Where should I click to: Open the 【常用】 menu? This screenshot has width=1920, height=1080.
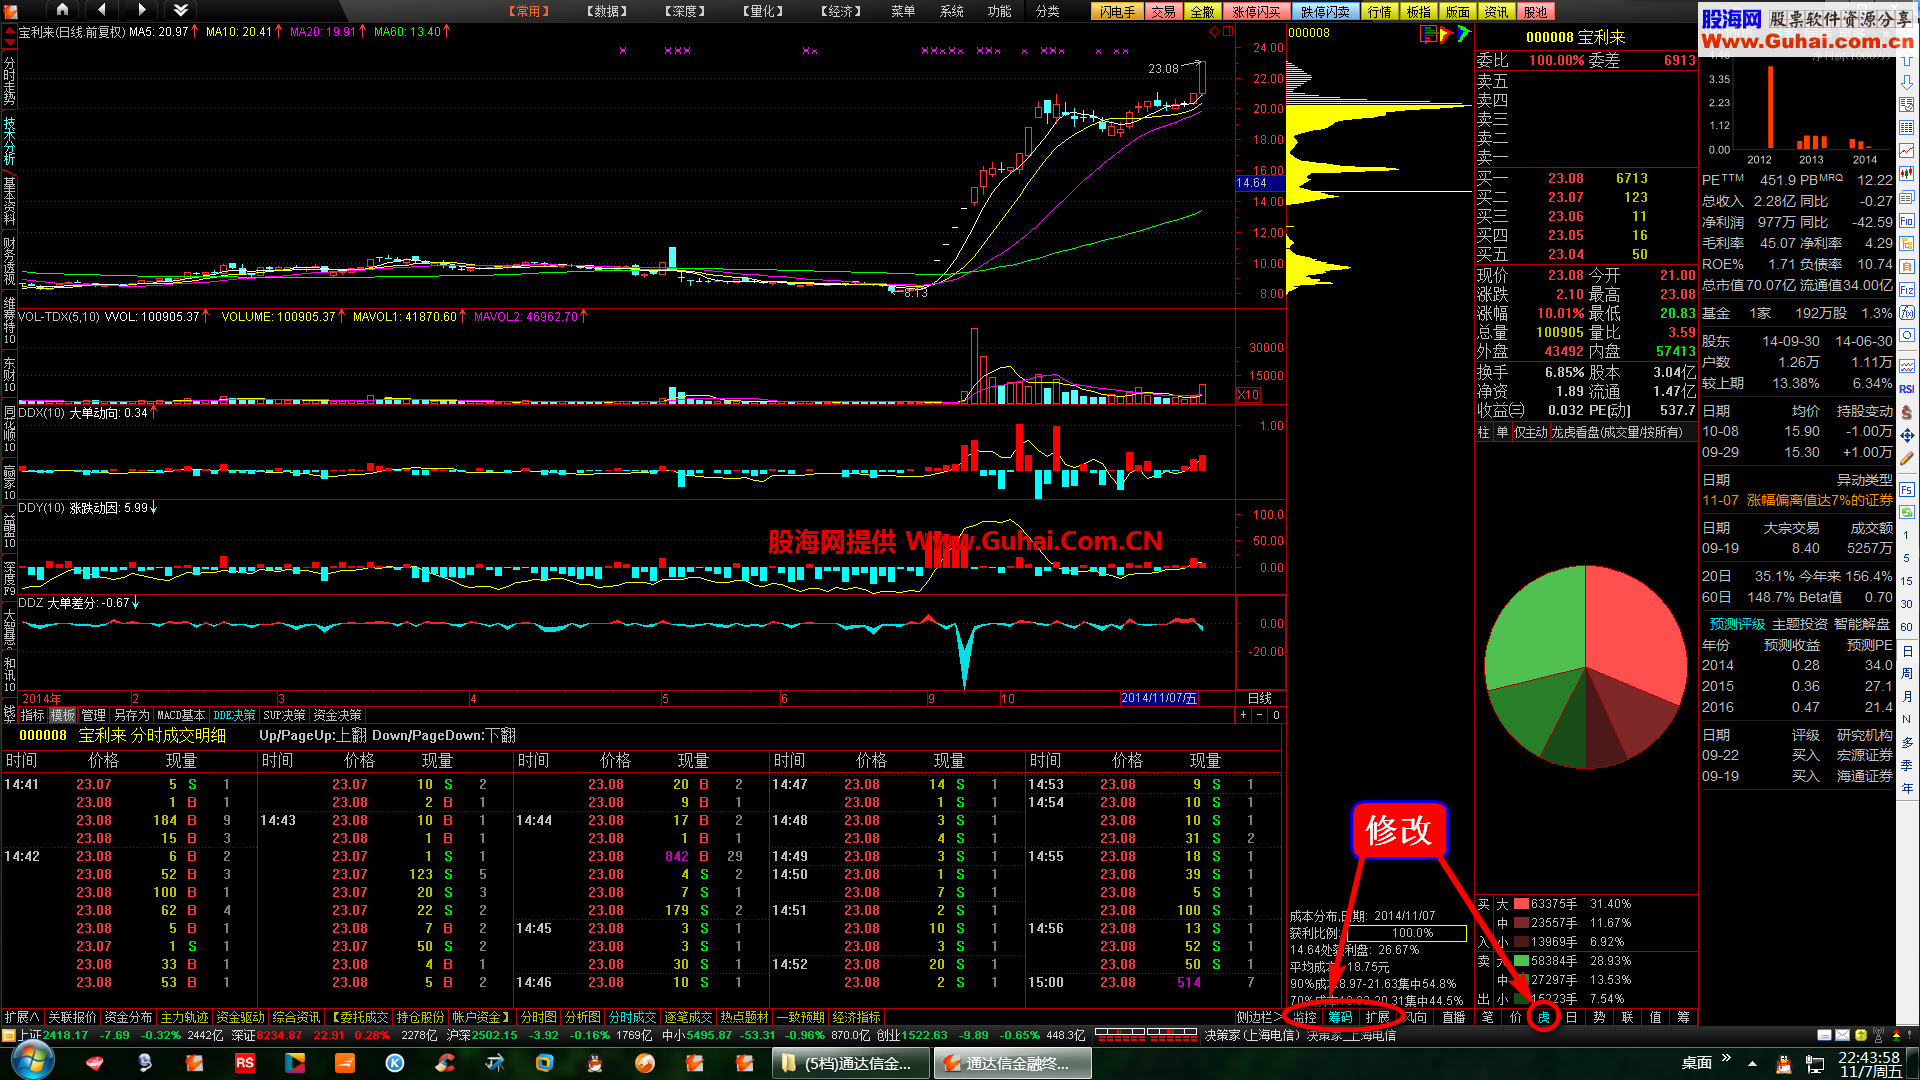tap(529, 11)
